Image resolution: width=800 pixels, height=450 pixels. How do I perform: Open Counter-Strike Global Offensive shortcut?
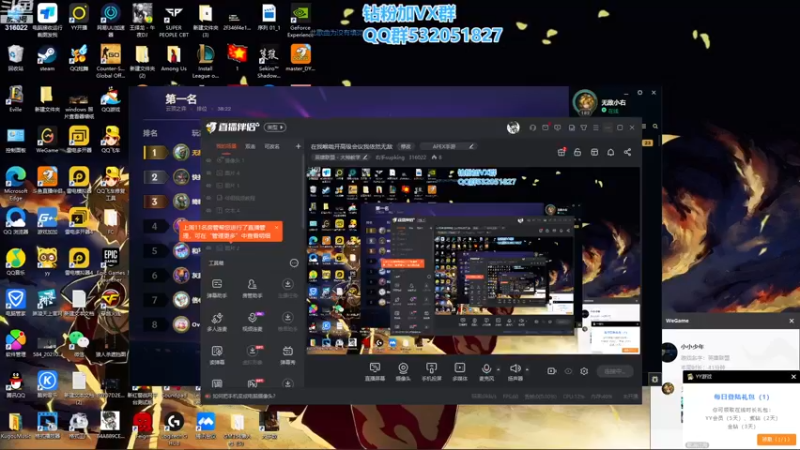click(111, 61)
